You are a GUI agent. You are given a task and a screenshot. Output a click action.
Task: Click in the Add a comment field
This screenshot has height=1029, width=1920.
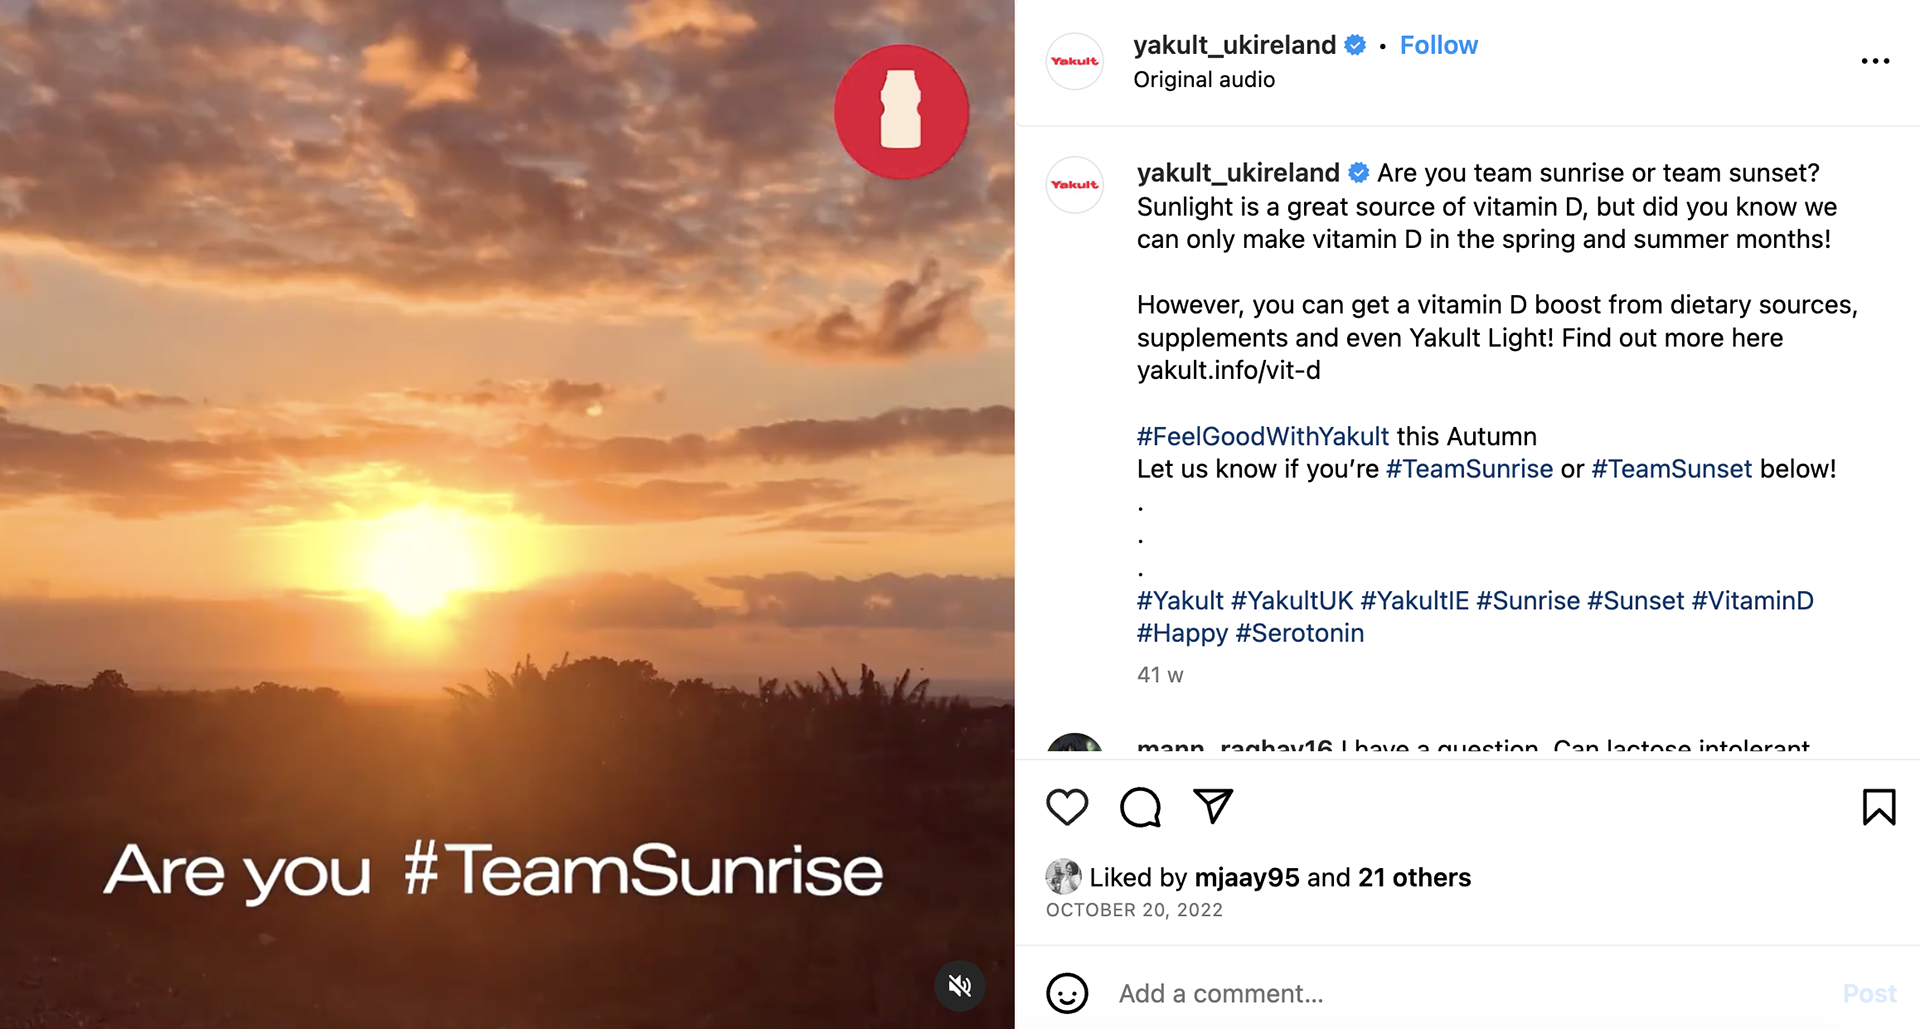[1470, 993]
